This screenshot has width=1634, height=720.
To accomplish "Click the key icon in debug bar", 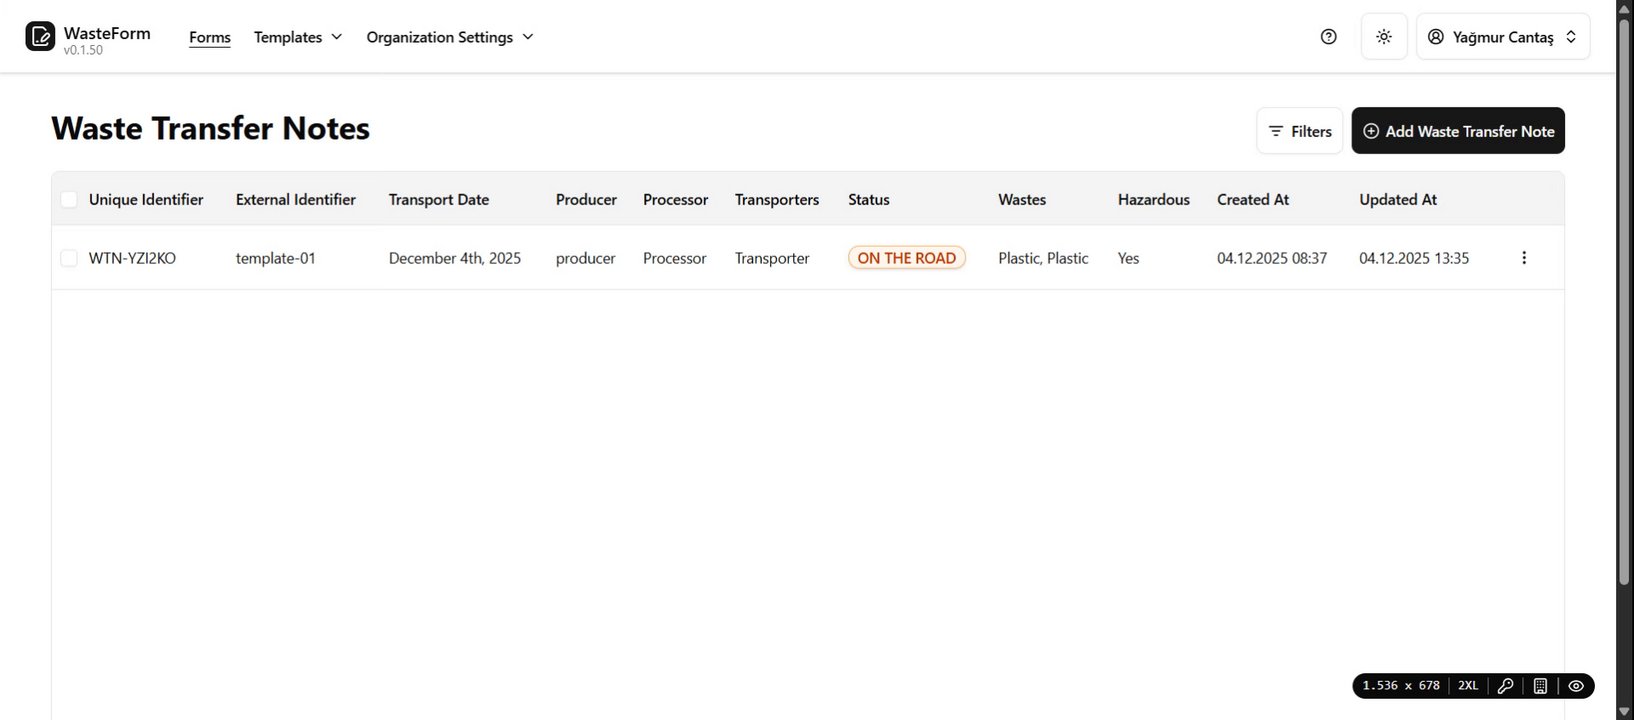I will coord(1505,686).
